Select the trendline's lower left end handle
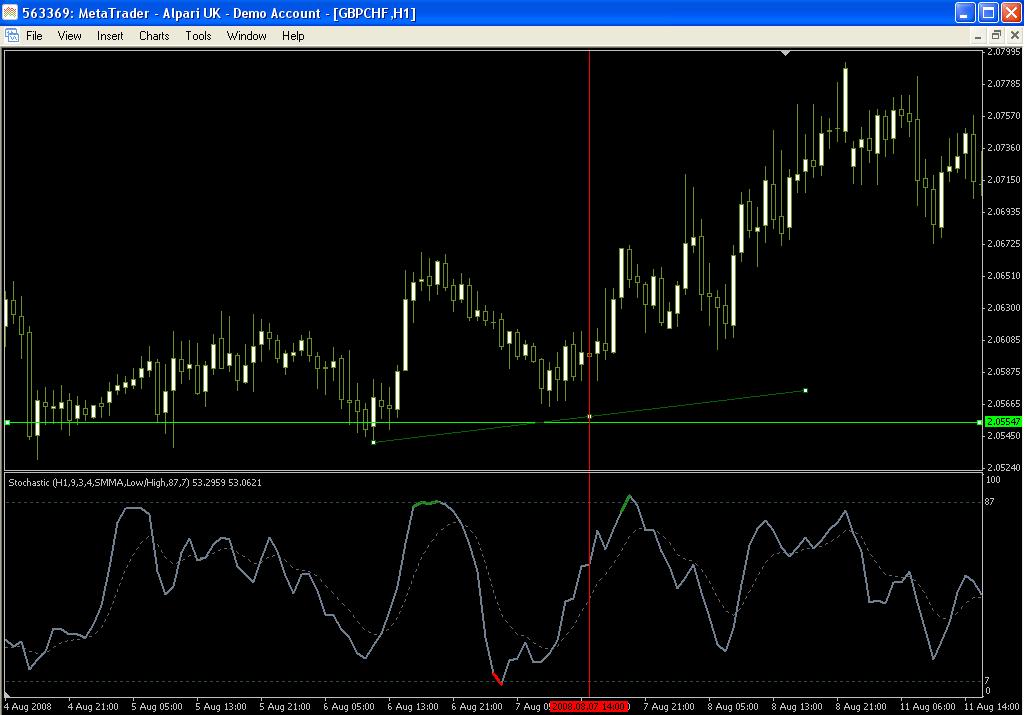Viewport: 1025px width, 715px height. click(373, 442)
